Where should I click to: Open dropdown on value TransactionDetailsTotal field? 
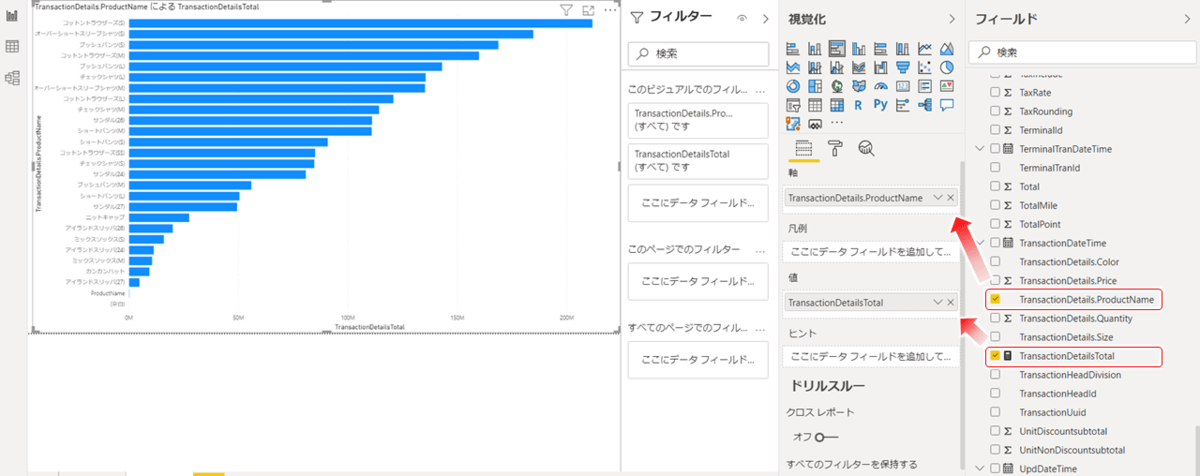click(x=937, y=302)
